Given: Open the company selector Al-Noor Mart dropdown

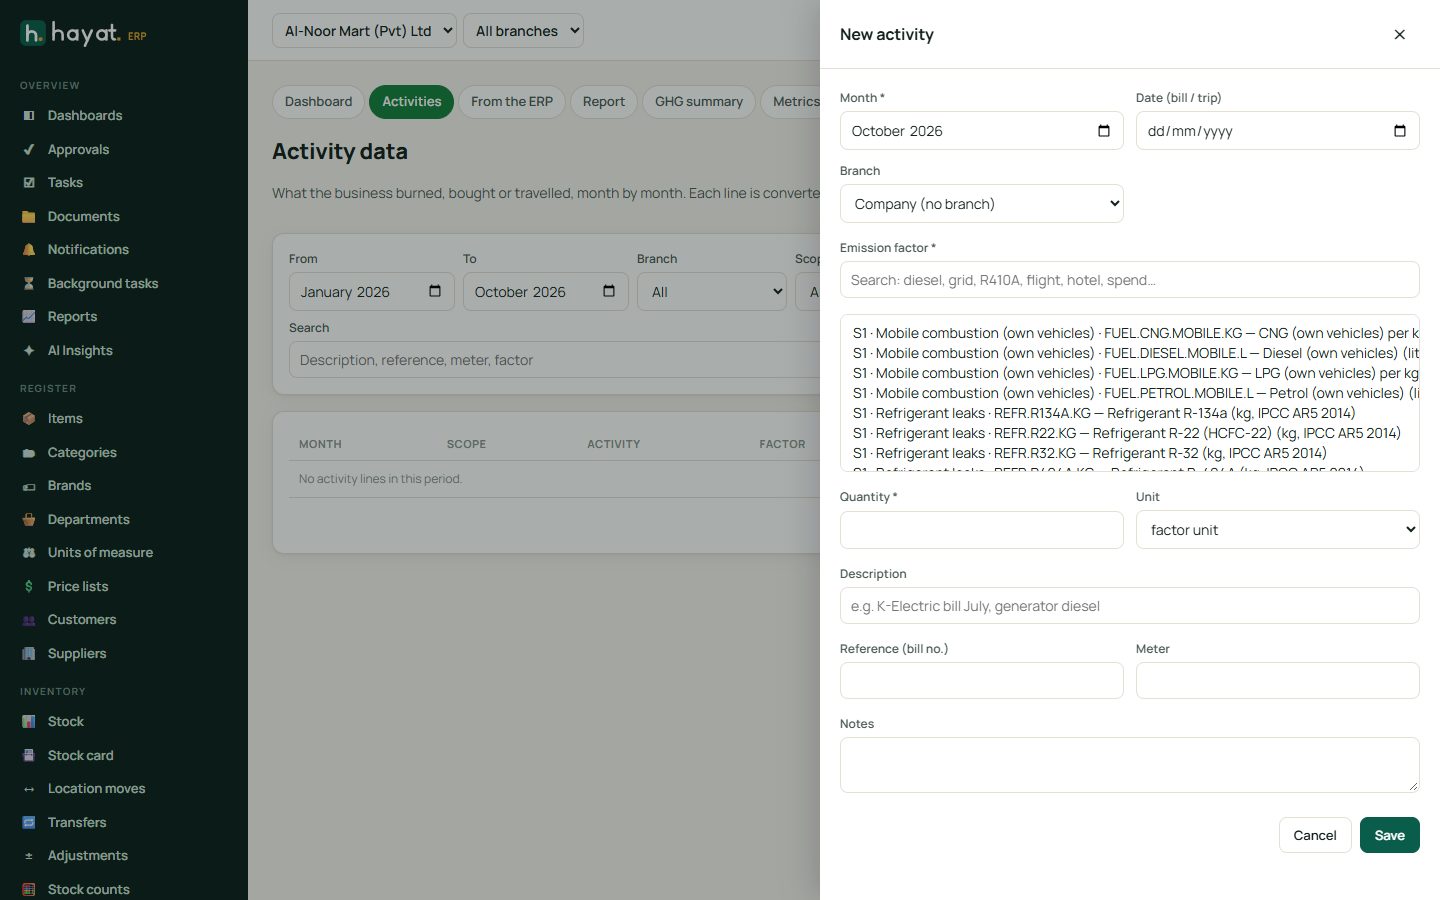Looking at the screenshot, I should click(x=364, y=31).
